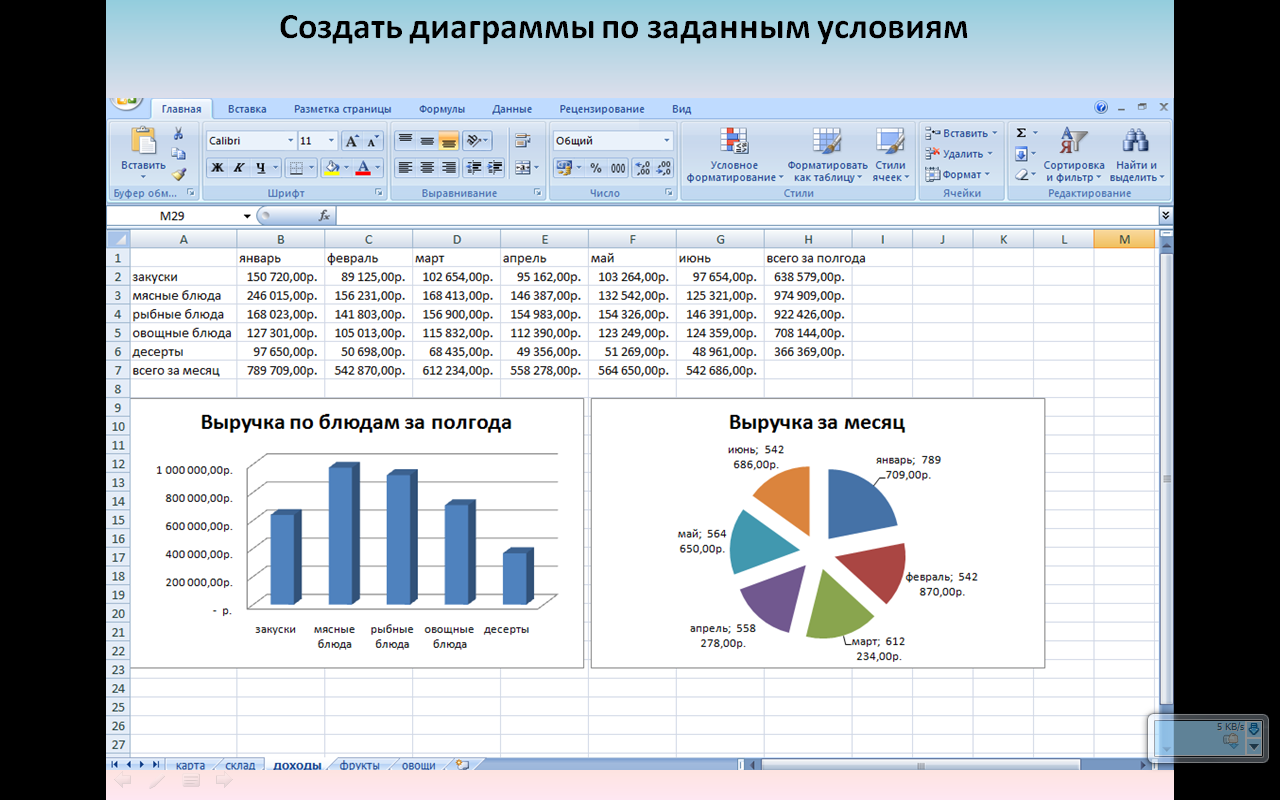The image size is (1280, 800).
Task: Decrease indent in alignment group
Action: 473,168
